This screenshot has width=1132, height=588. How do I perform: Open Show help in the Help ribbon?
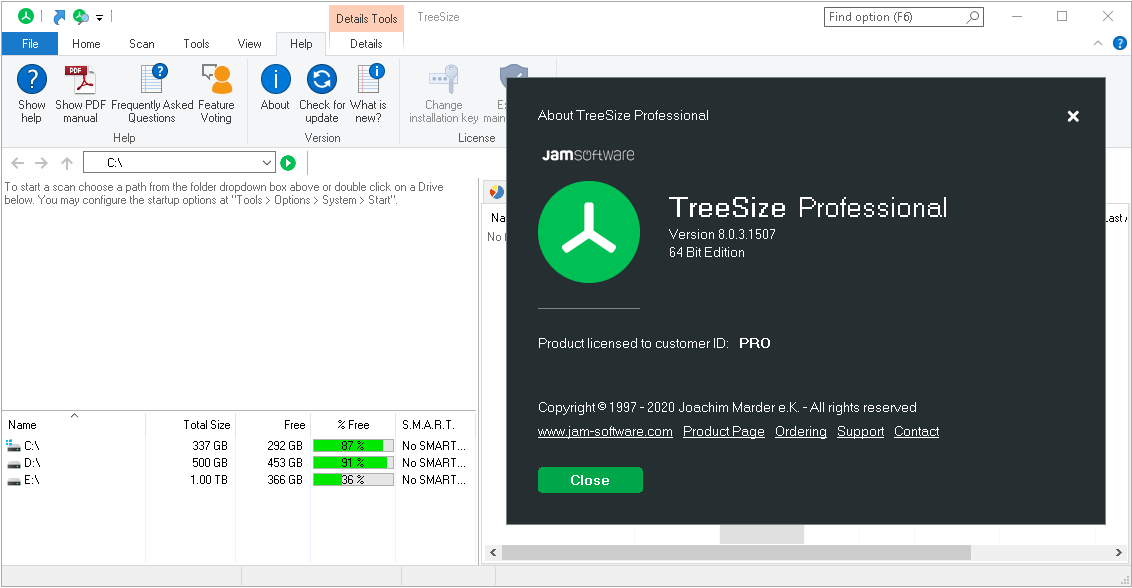pyautogui.click(x=32, y=94)
